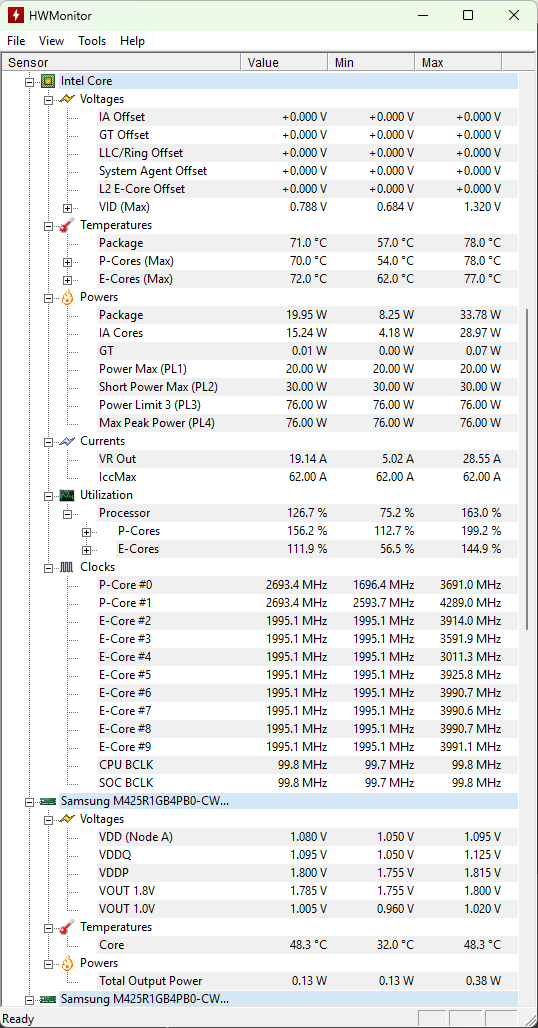Collapse the Processor utilization node

[67, 514]
